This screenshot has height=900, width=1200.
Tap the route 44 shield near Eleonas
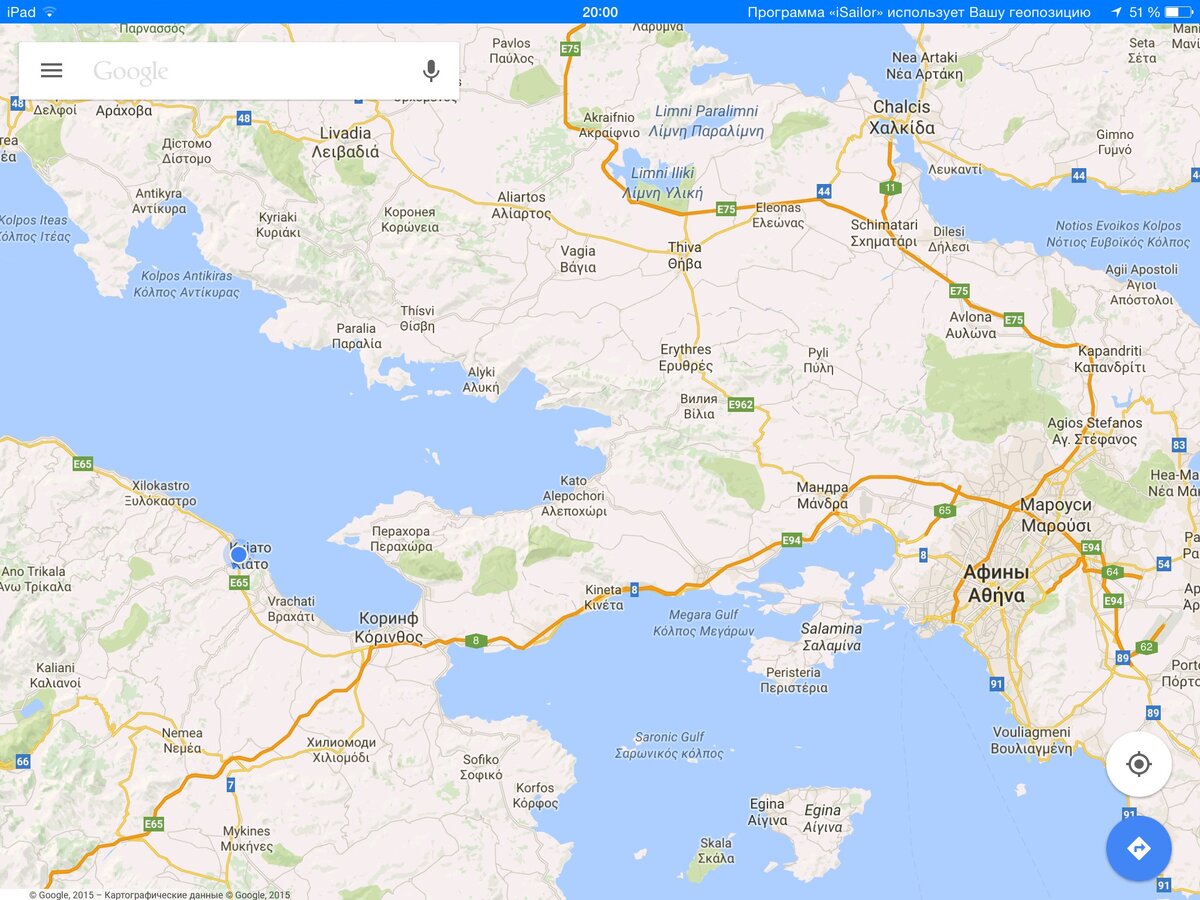point(824,190)
